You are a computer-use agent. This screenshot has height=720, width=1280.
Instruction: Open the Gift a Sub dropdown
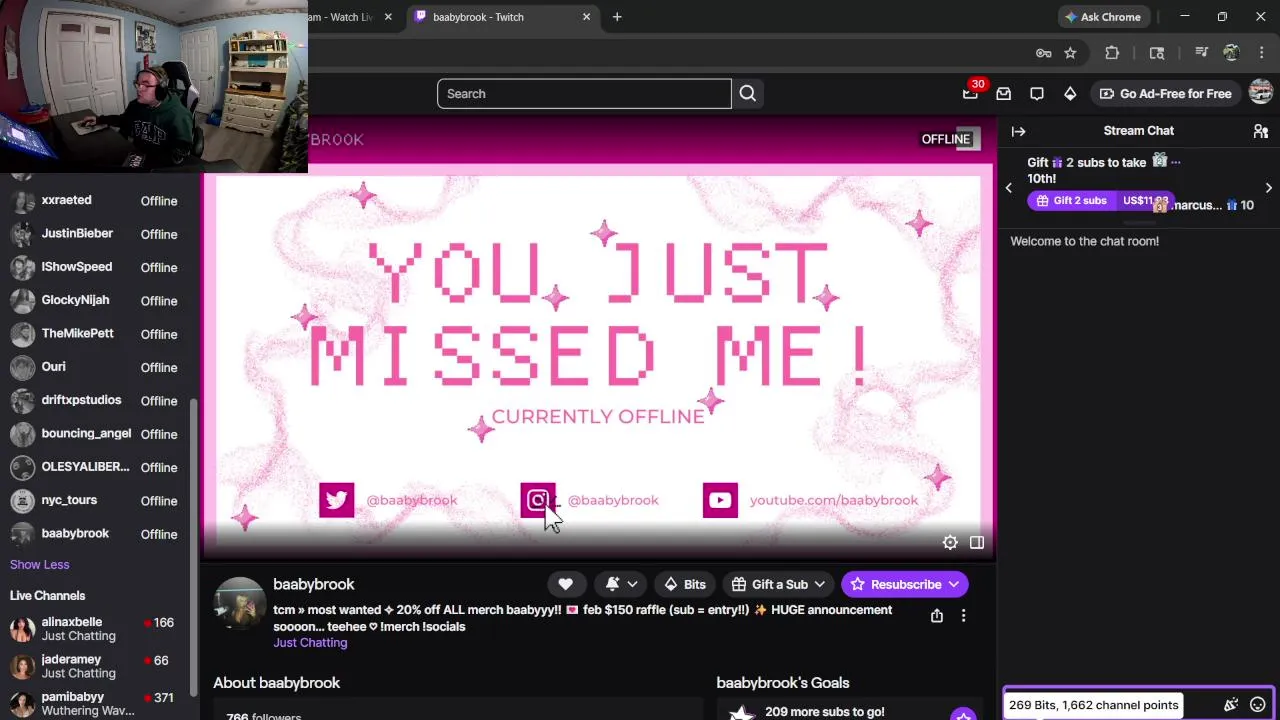coord(778,585)
